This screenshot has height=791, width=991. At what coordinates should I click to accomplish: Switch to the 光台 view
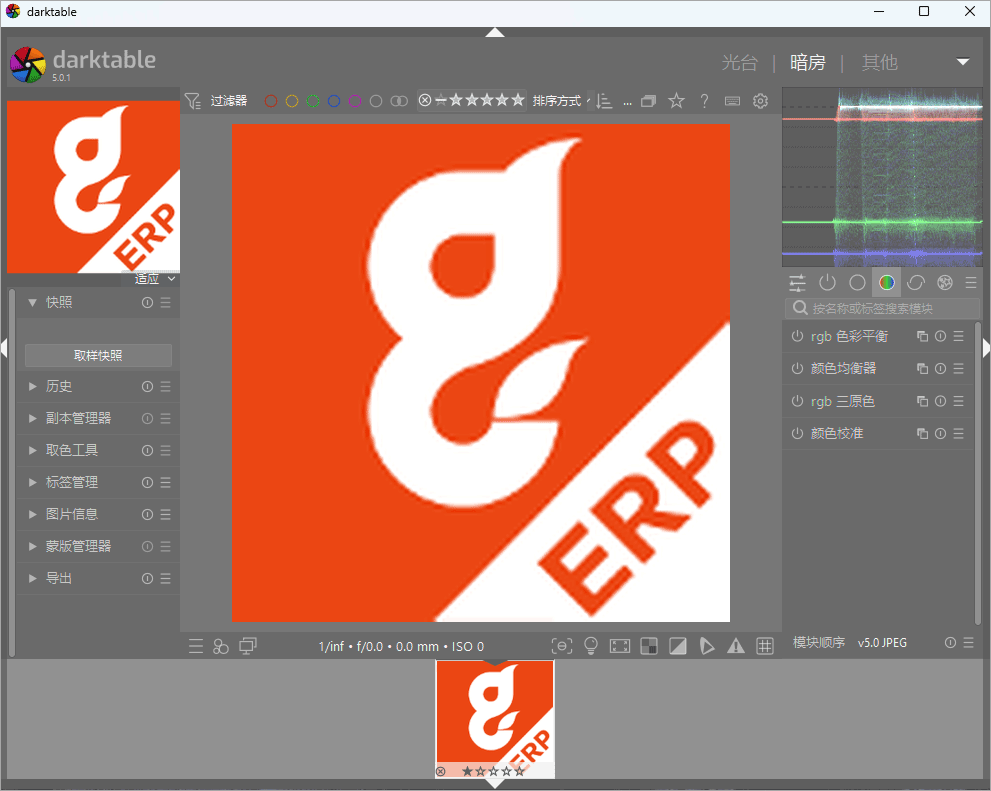(739, 62)
